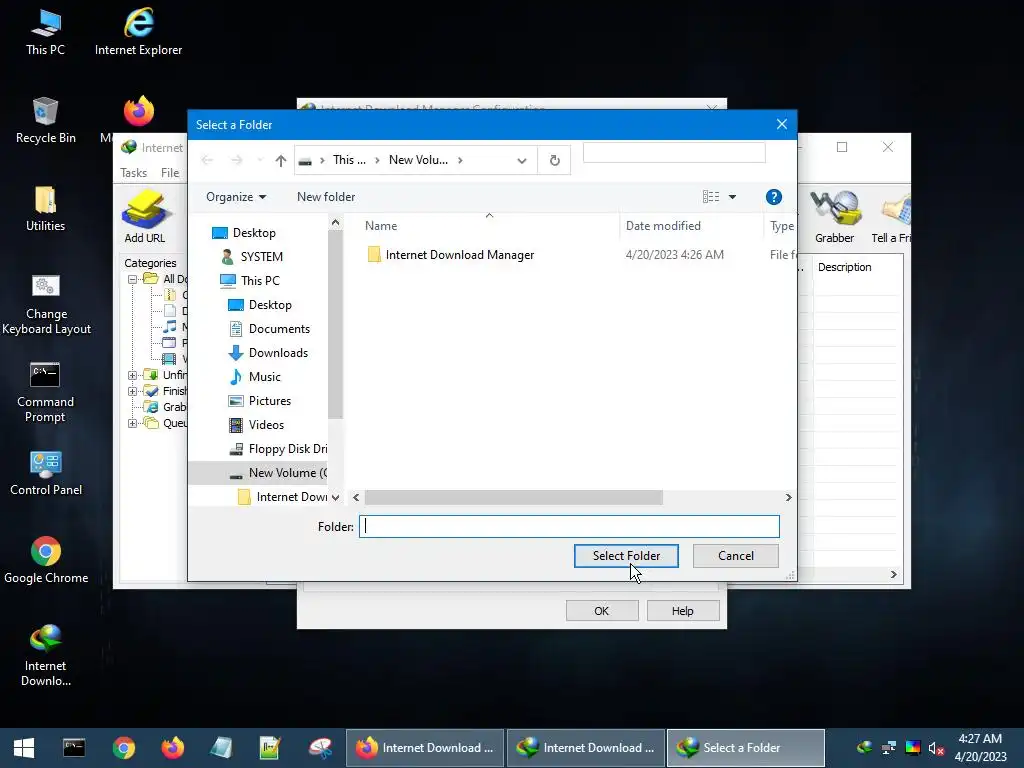1024x768 pixels.
Task: Select Floppy Disk Drive in navigation pane
Action: click(278, 449)
